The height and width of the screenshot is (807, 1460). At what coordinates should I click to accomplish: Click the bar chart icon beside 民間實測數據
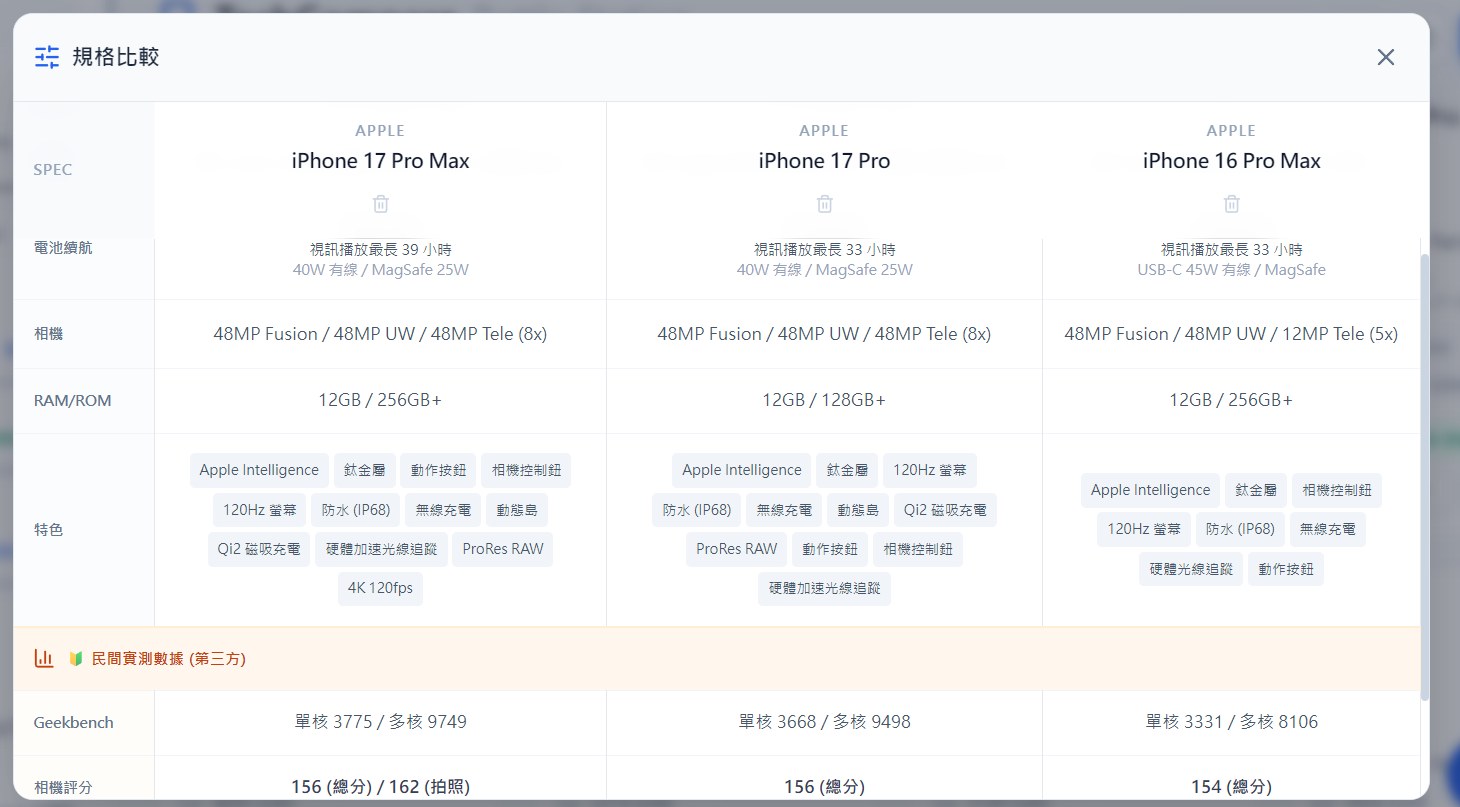[x=43, y=658]
